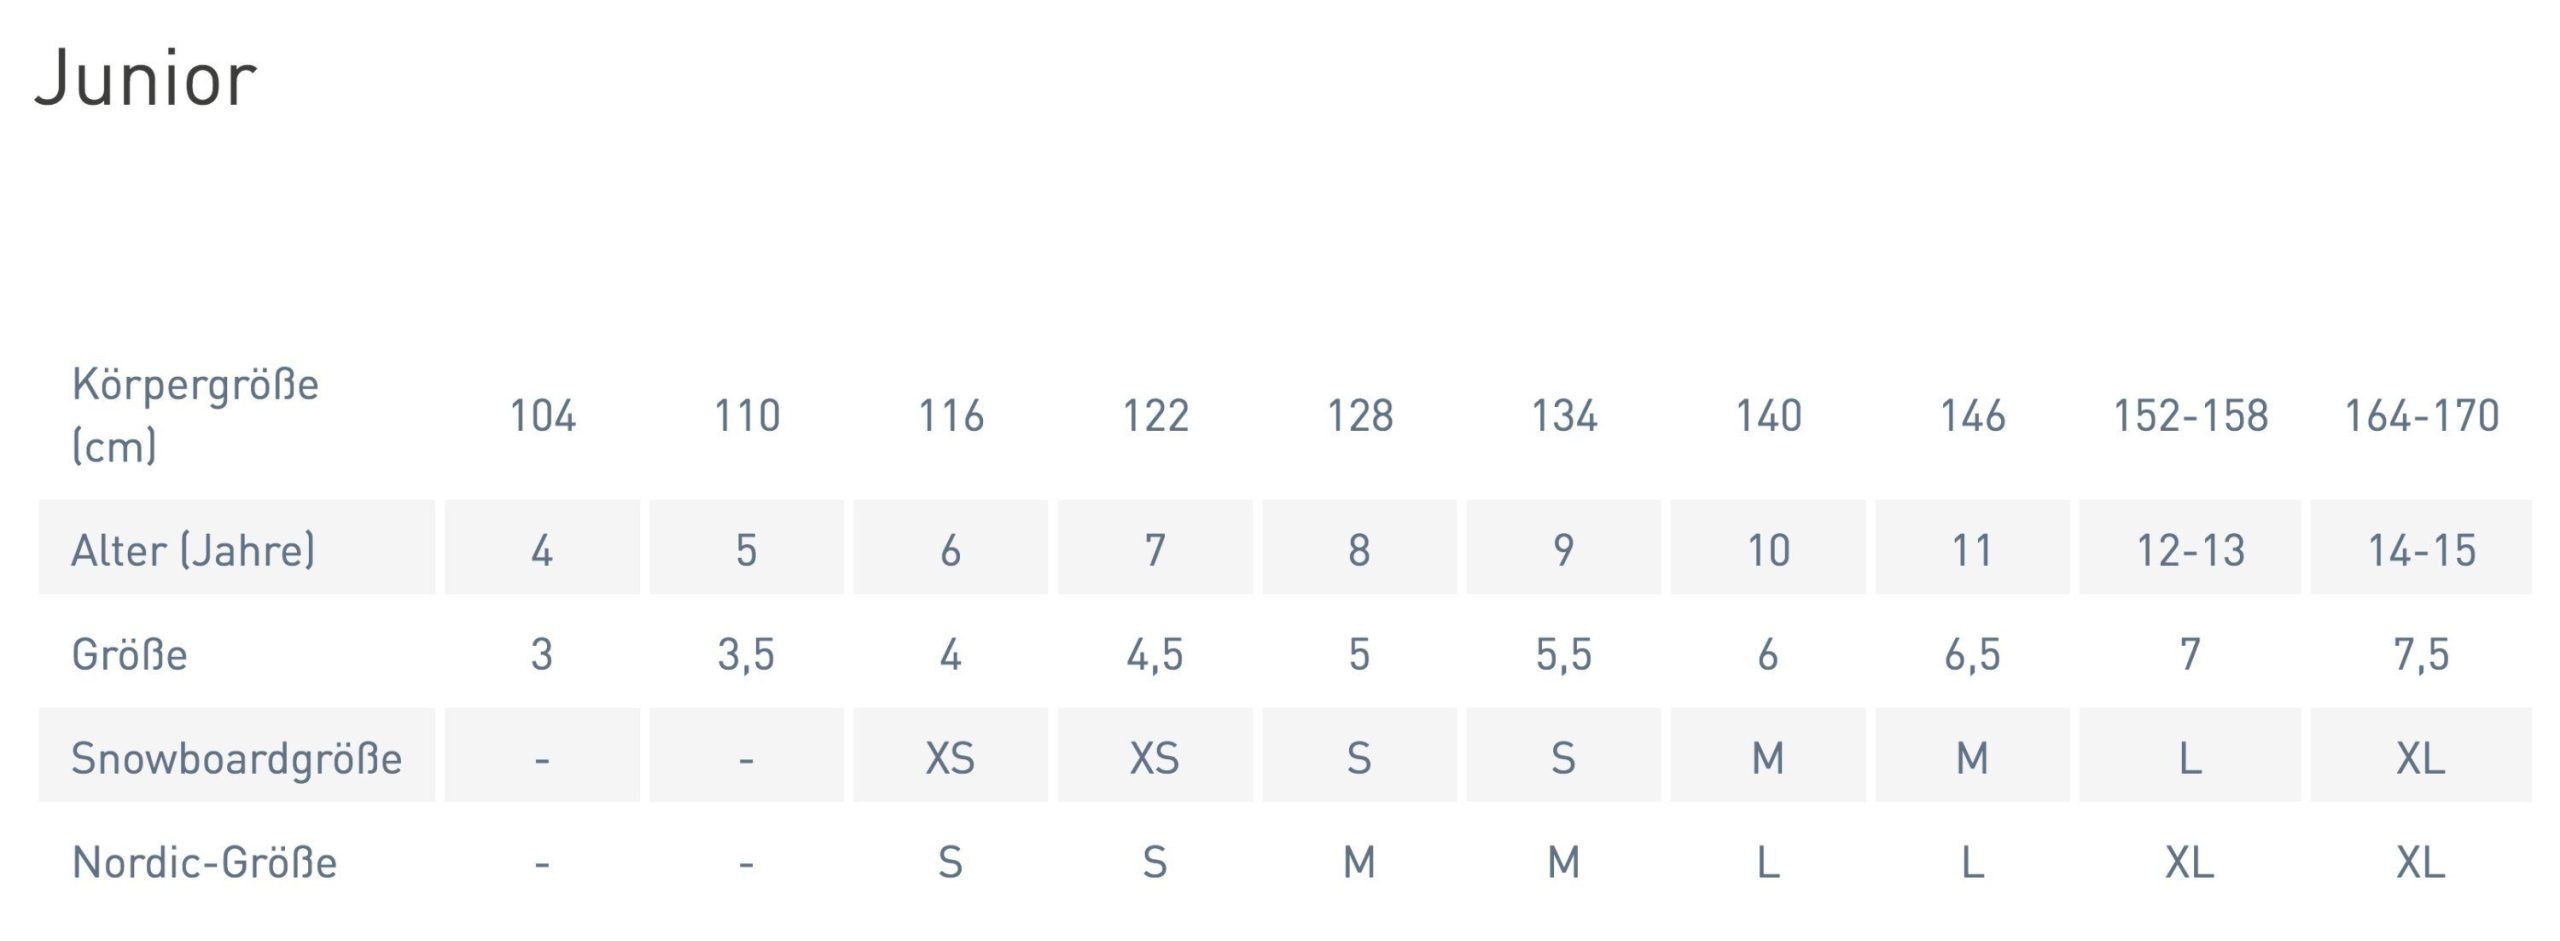
Task: Select body height value 134
Action: [1564, 416]
